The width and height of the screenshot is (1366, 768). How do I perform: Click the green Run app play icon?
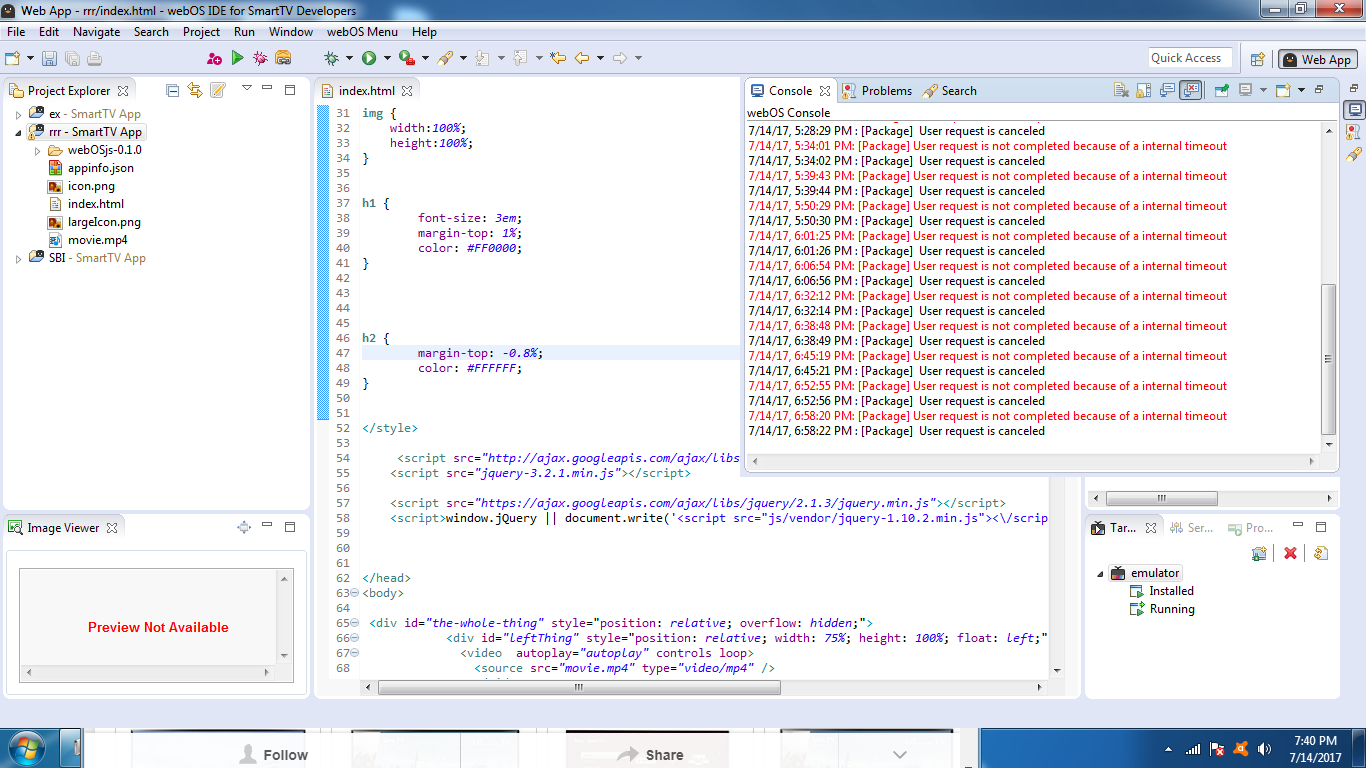tap(237, 58)
